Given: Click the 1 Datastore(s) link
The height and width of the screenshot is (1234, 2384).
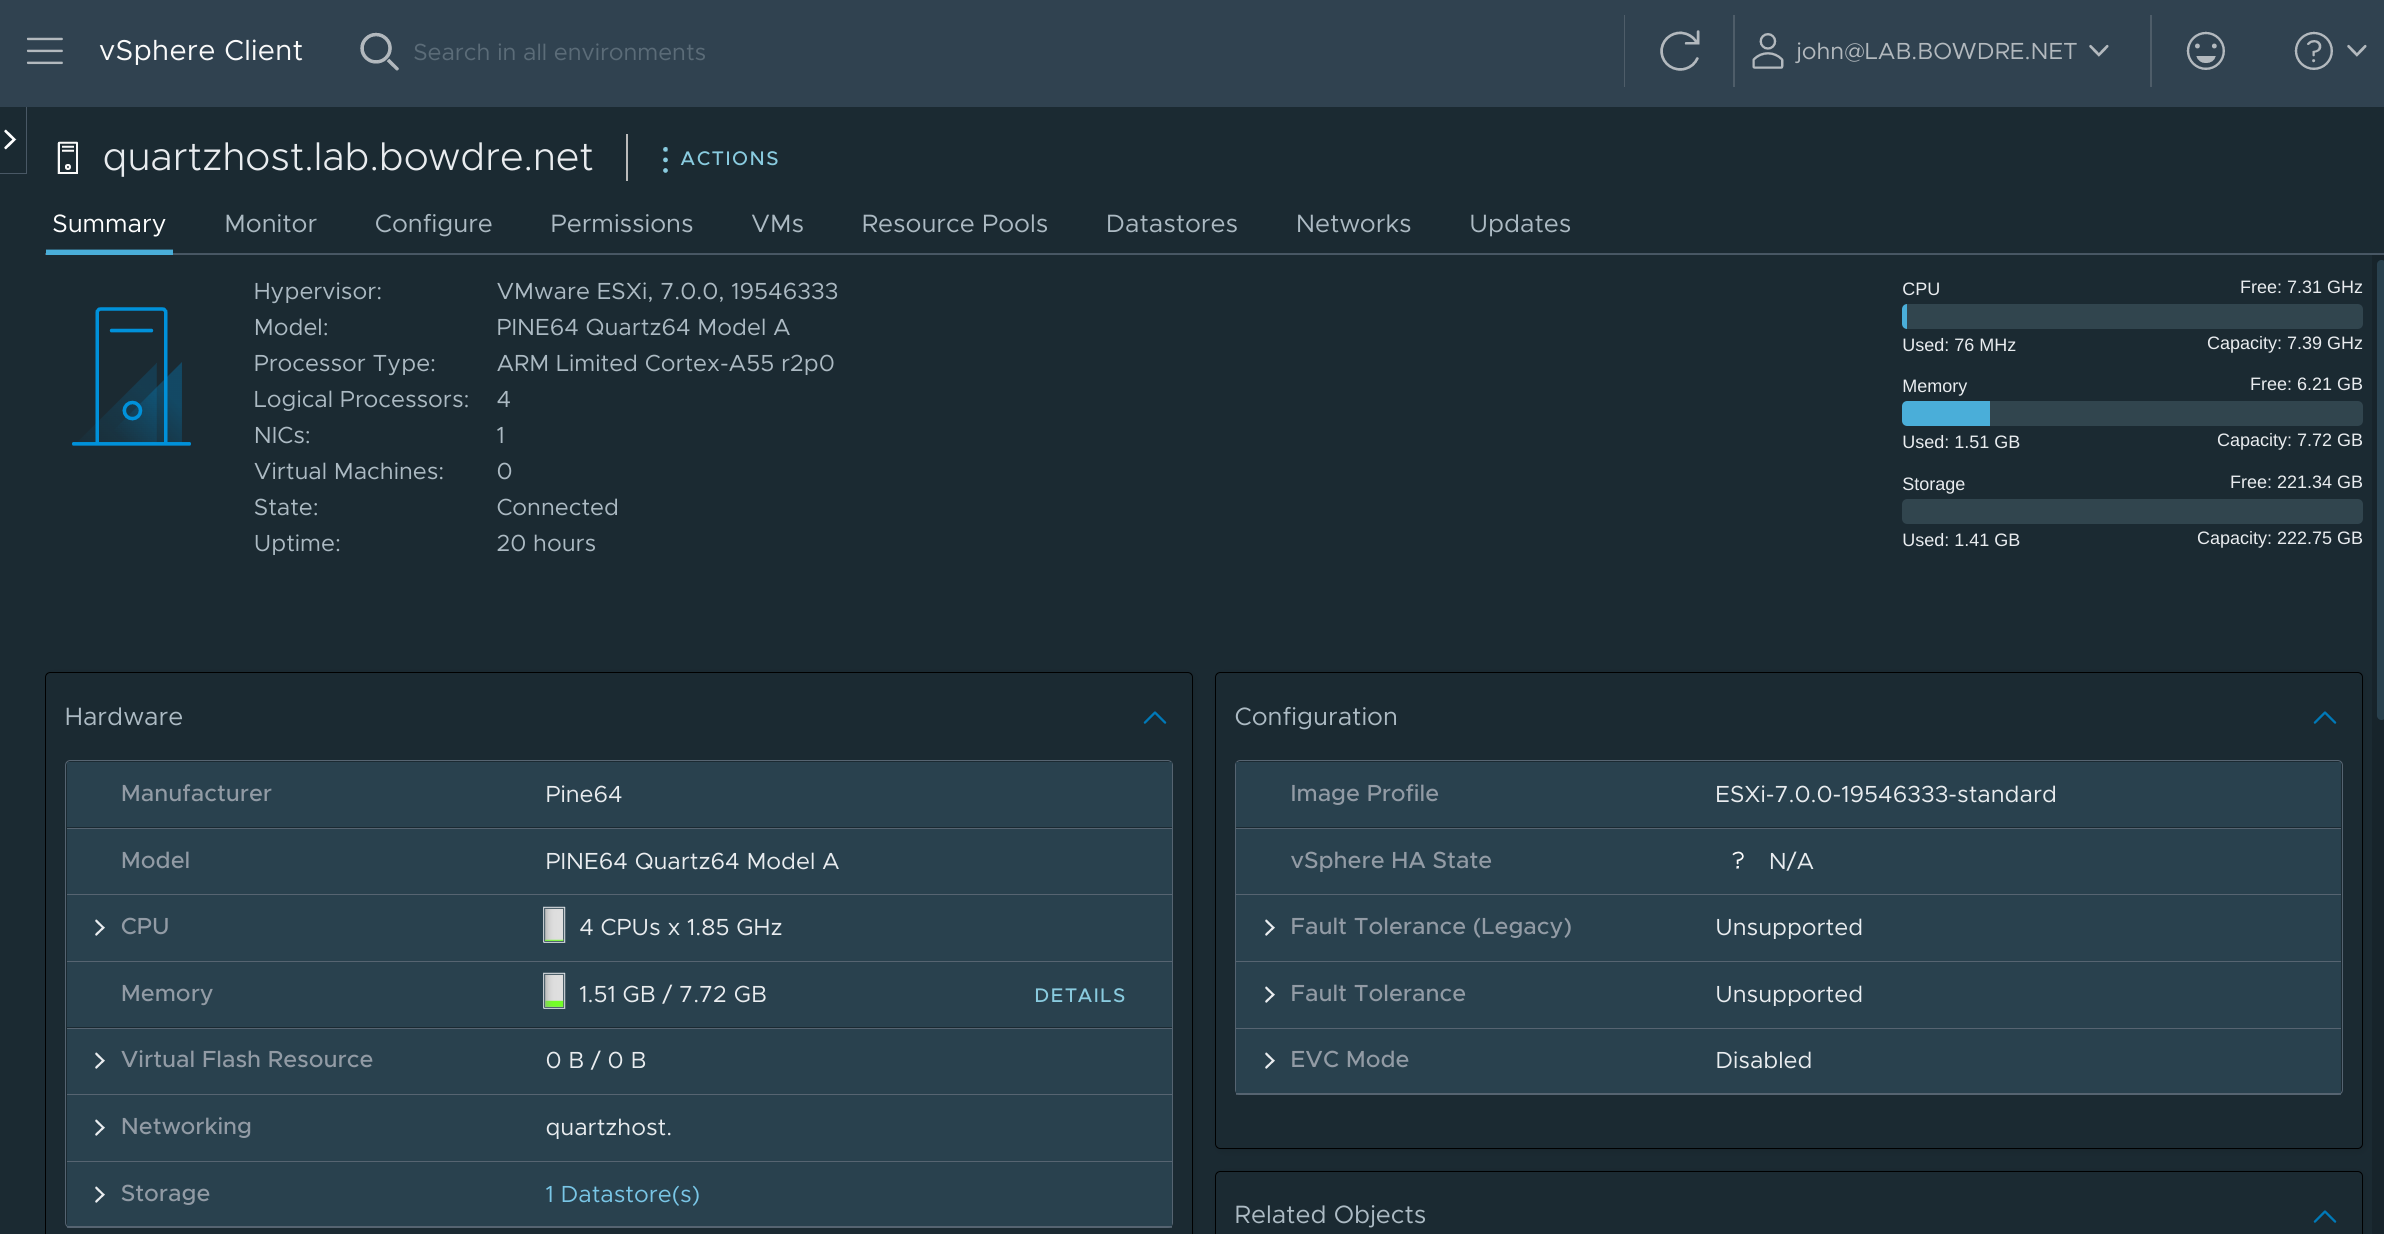Looking at the screenshot, I should click(622, 1194).
